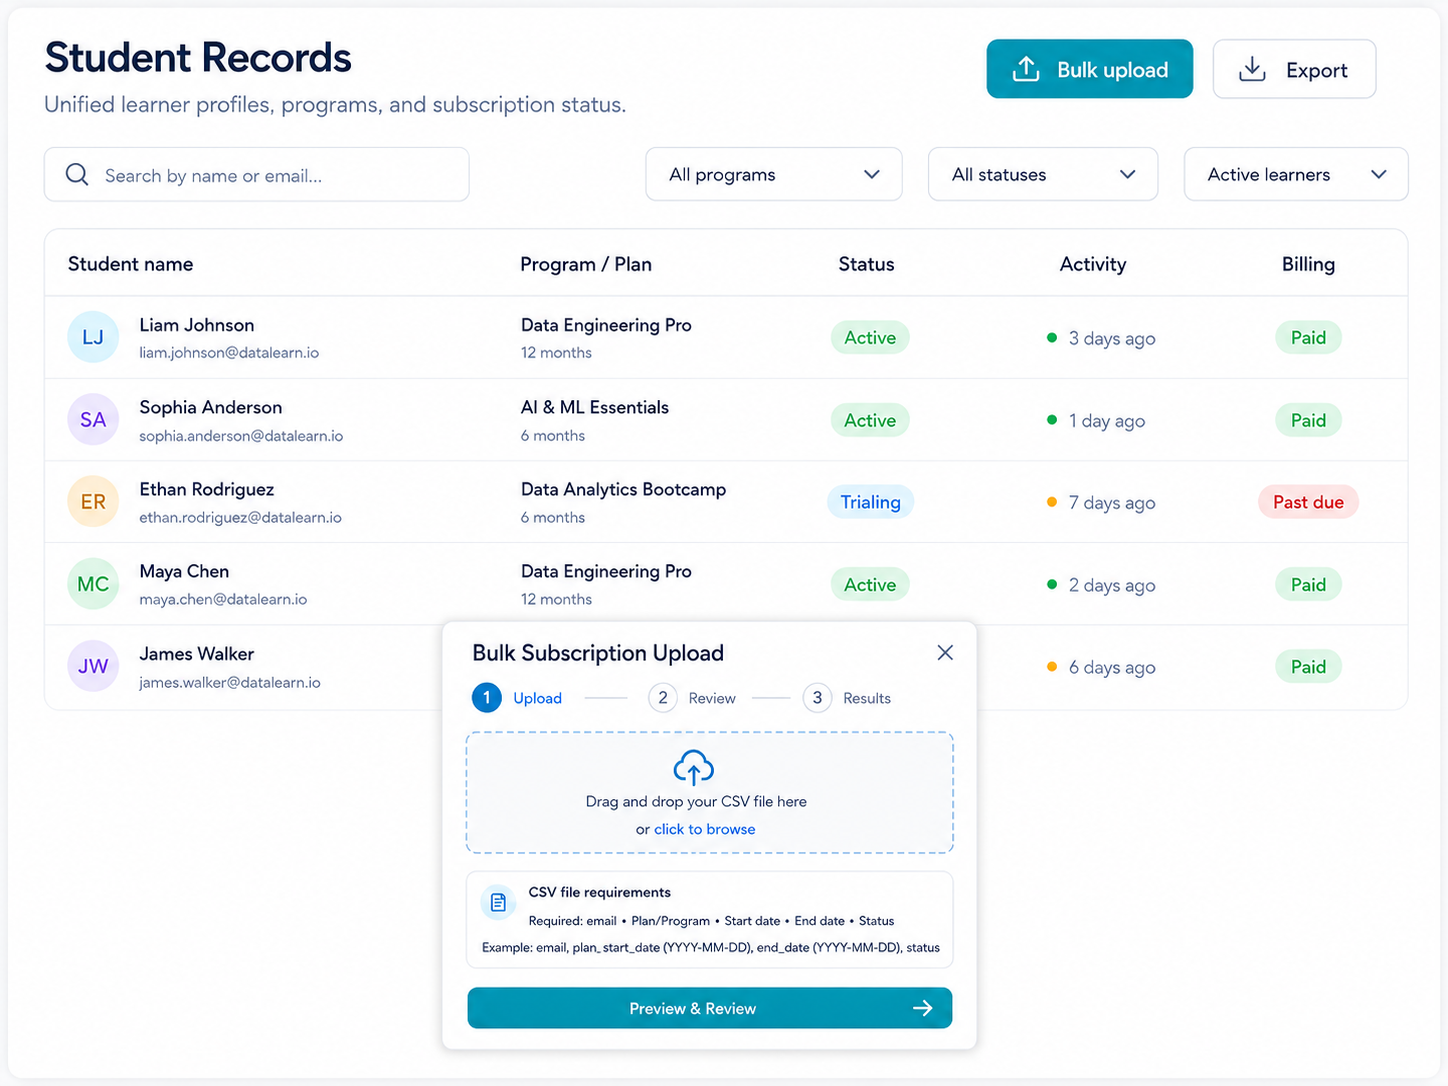
Task: Click the Bulk upload button
Action: coord(1089,69)
